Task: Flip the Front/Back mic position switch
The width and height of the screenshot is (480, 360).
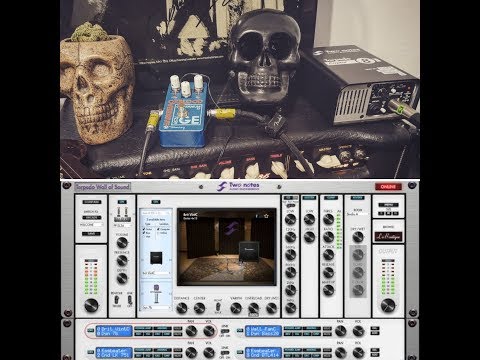Action: pos(217,306)
